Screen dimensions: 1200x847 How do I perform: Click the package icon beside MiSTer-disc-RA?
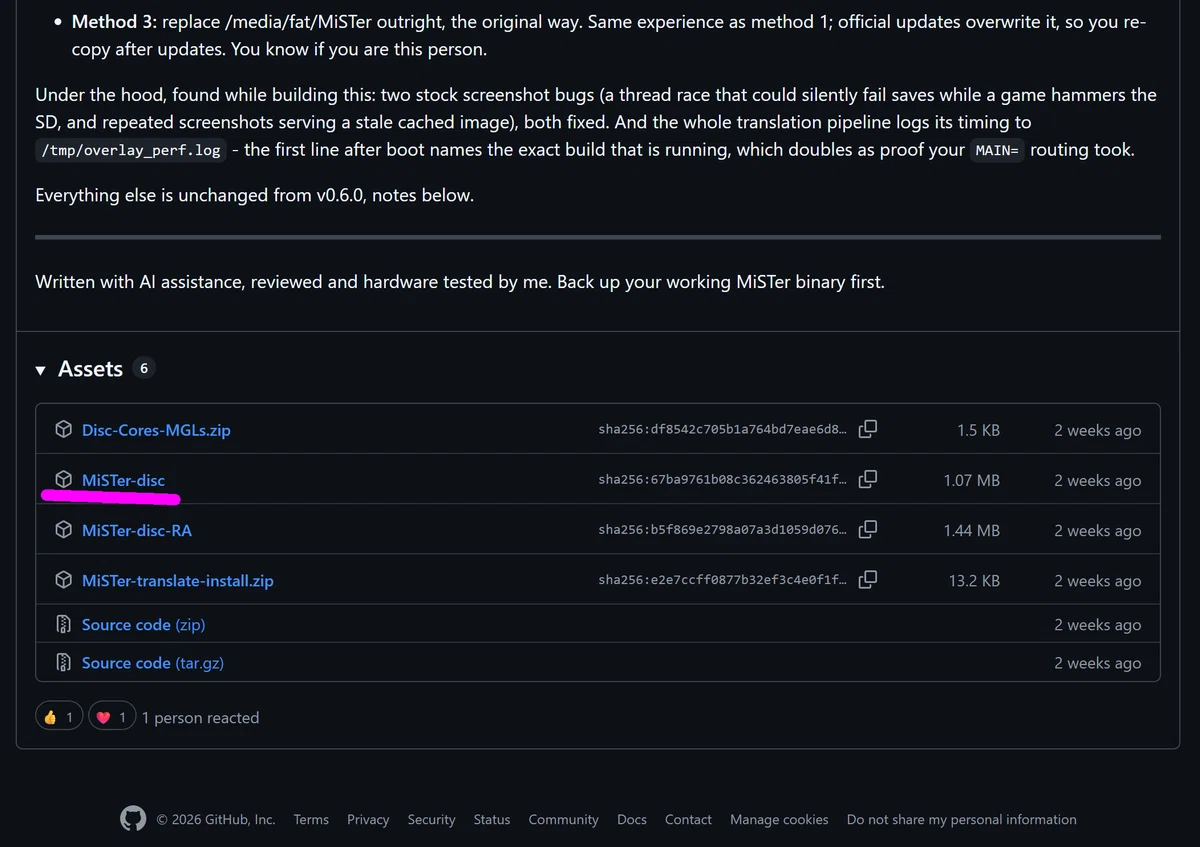point(64,530)
